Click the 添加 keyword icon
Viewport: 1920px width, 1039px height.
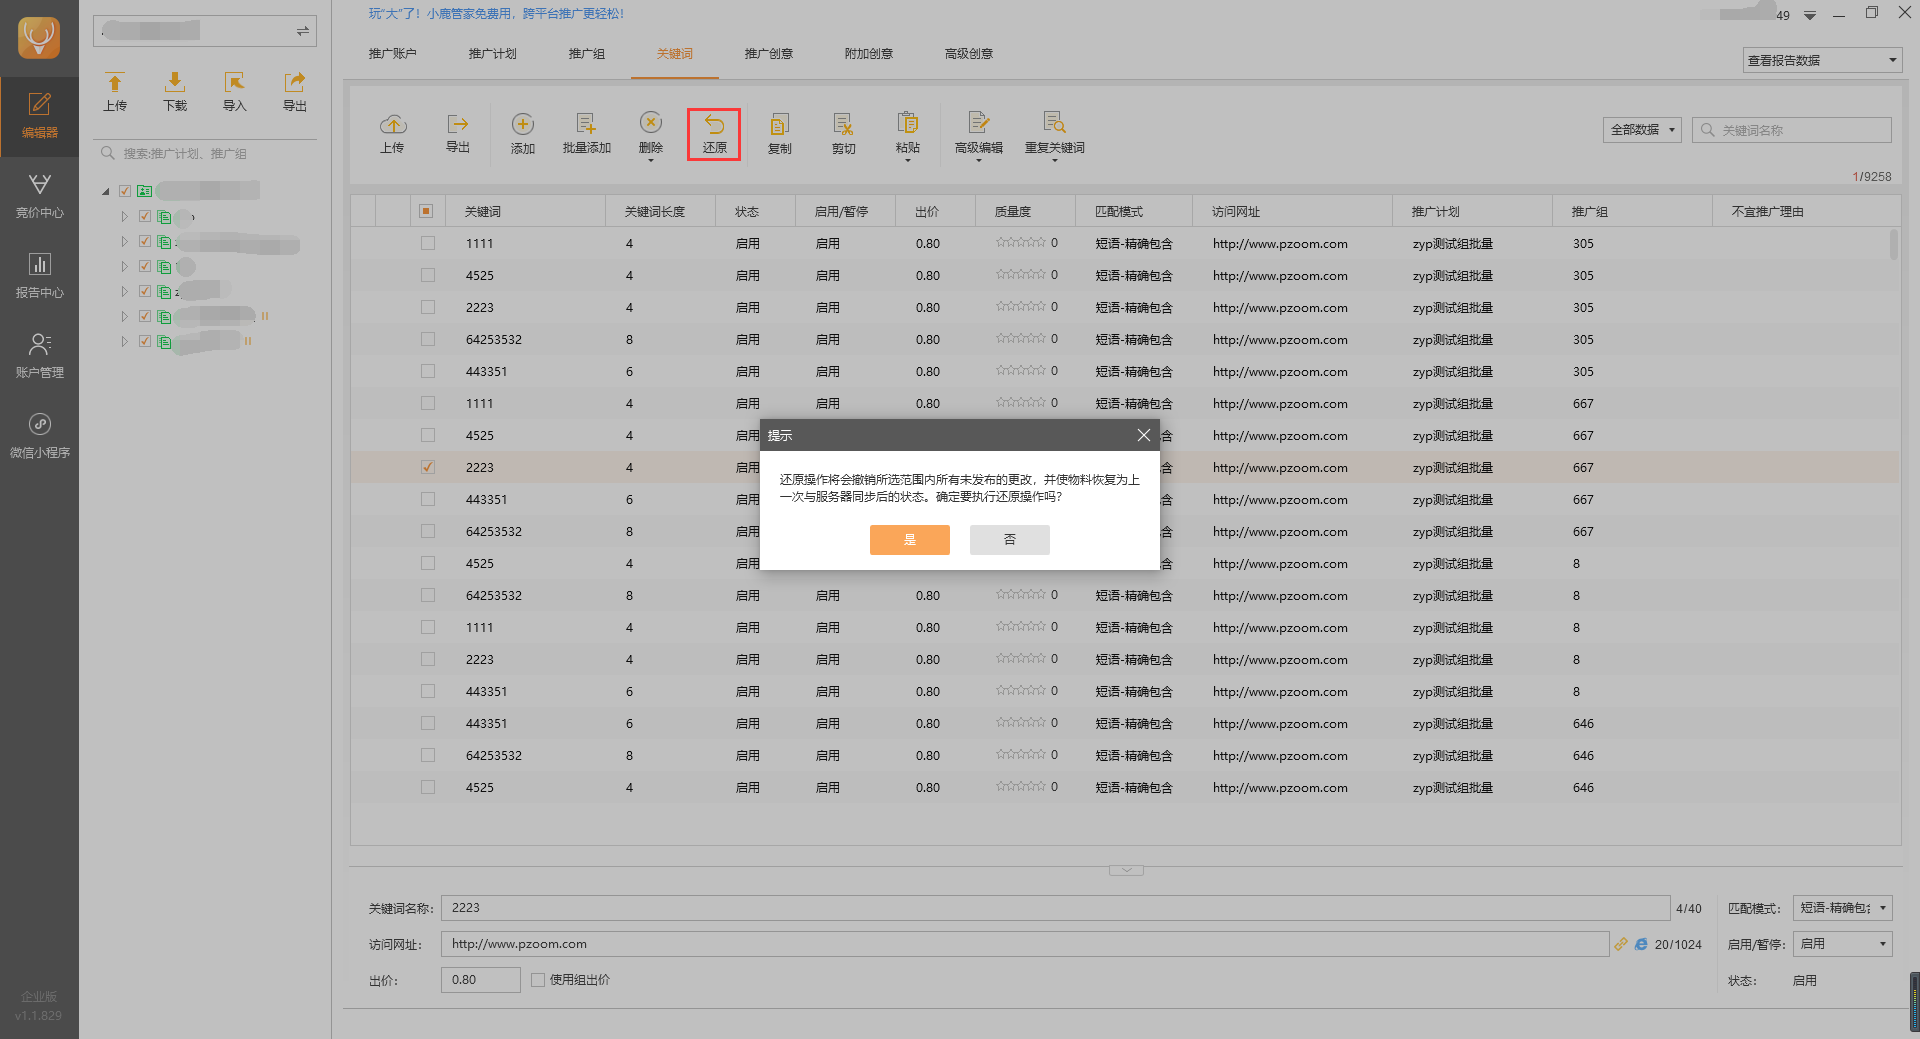tap(523, 124)
